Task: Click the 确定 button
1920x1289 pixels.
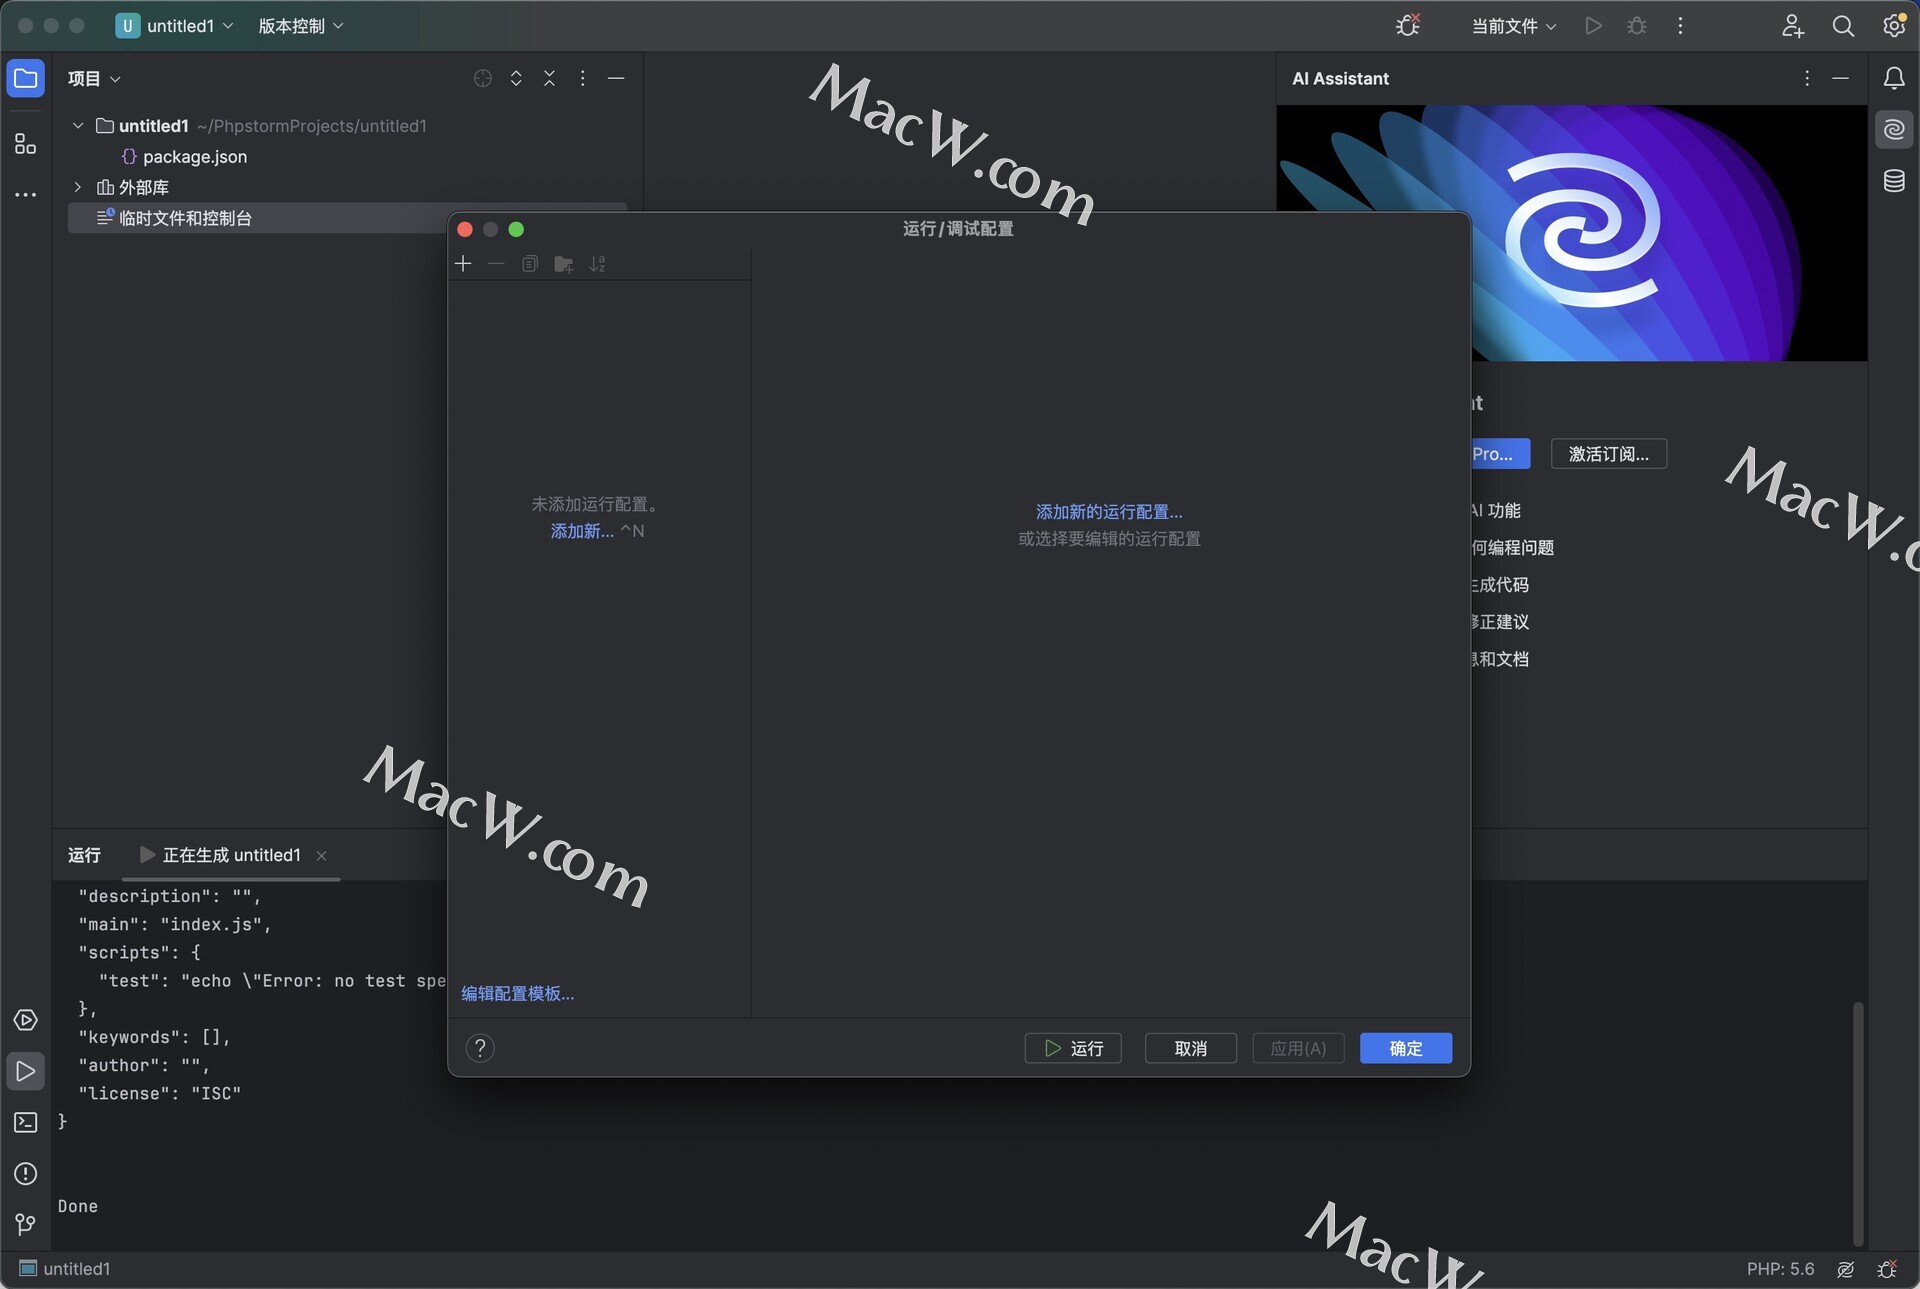Action: click(x=1405, y=1048)
